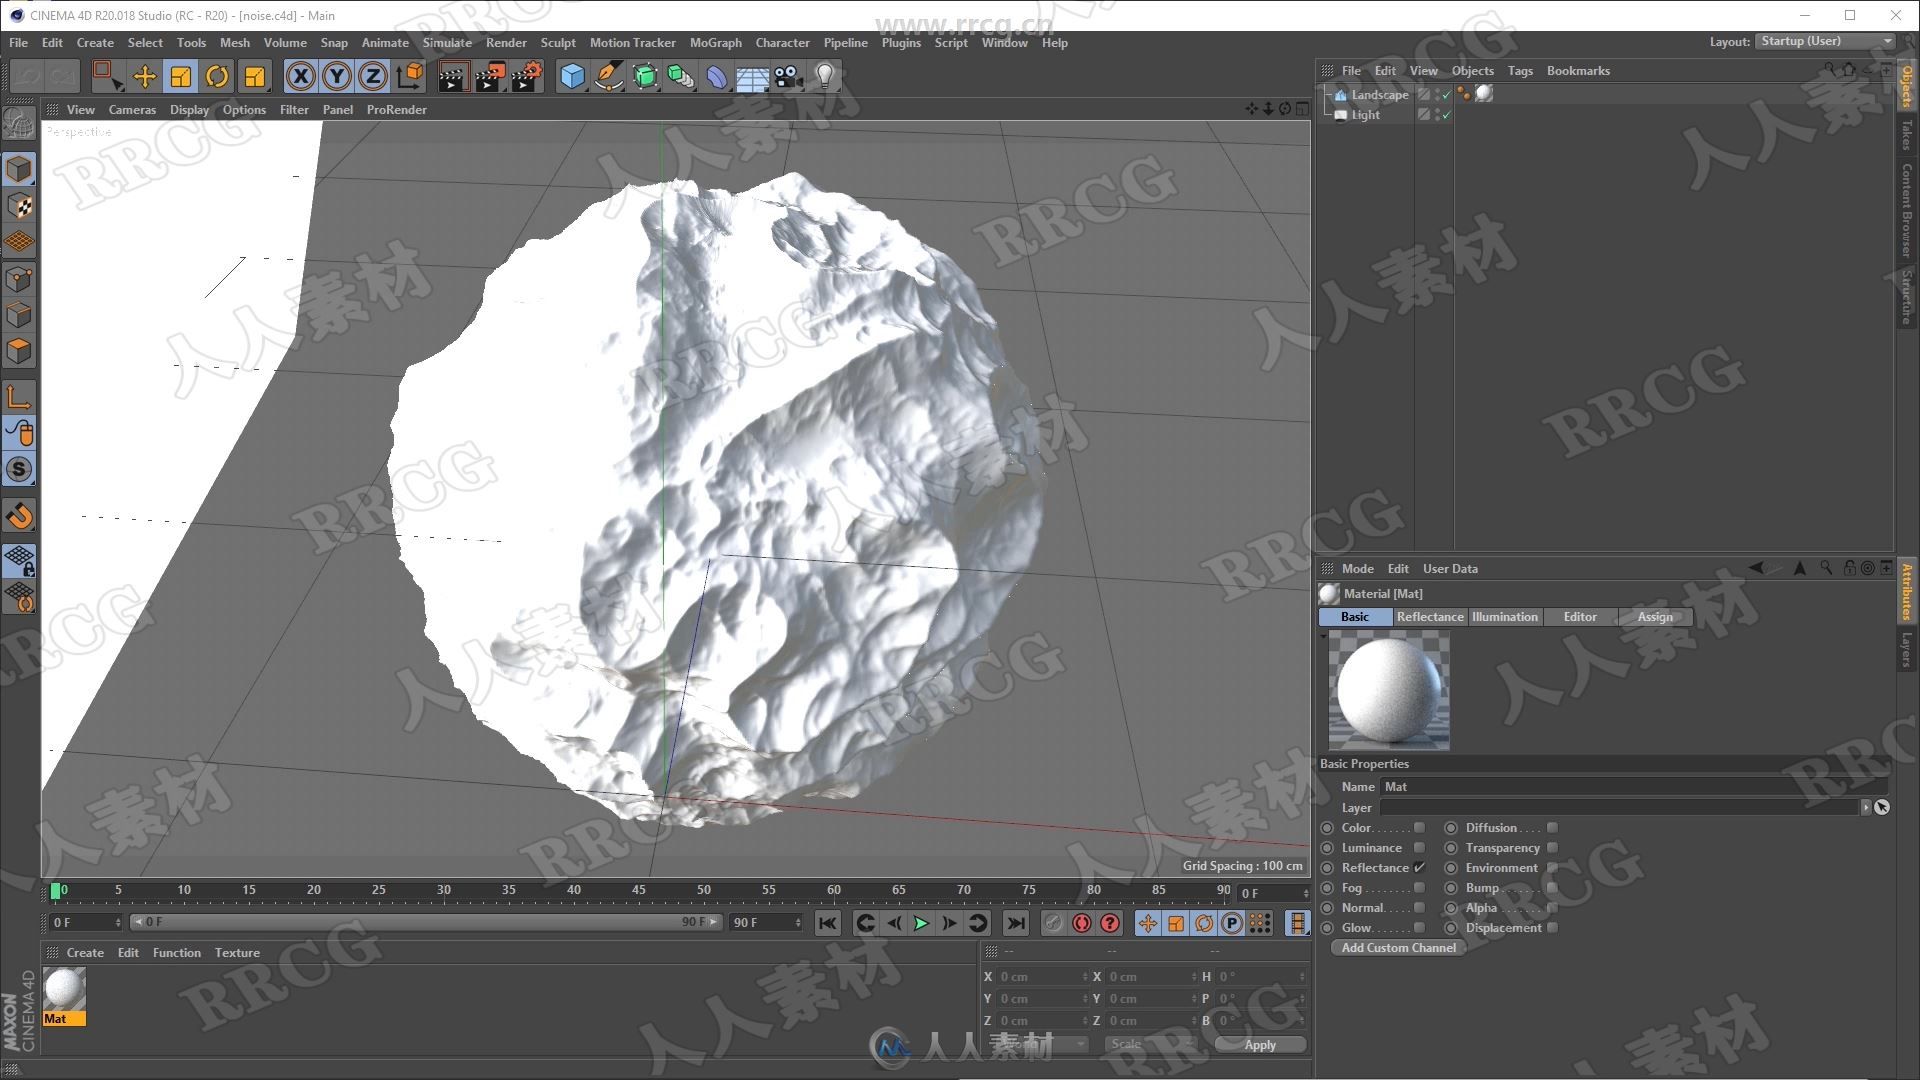Open the File menu
The height and width of the screenshot is (1080, 1920).
19,43
